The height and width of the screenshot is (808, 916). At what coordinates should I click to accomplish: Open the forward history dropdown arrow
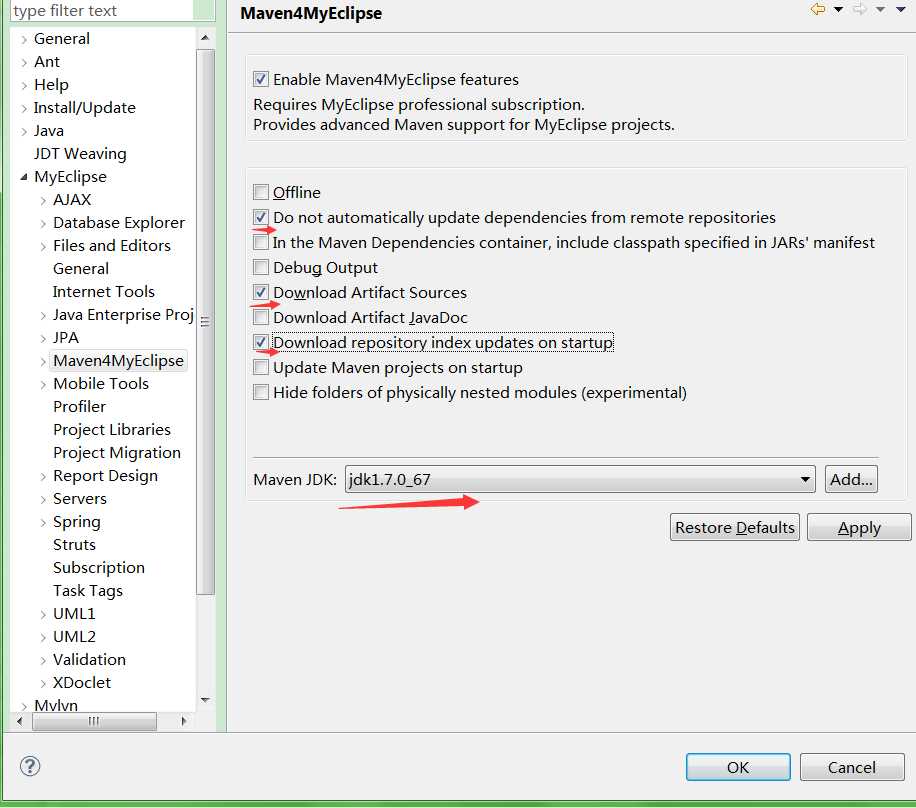[880, 9]
